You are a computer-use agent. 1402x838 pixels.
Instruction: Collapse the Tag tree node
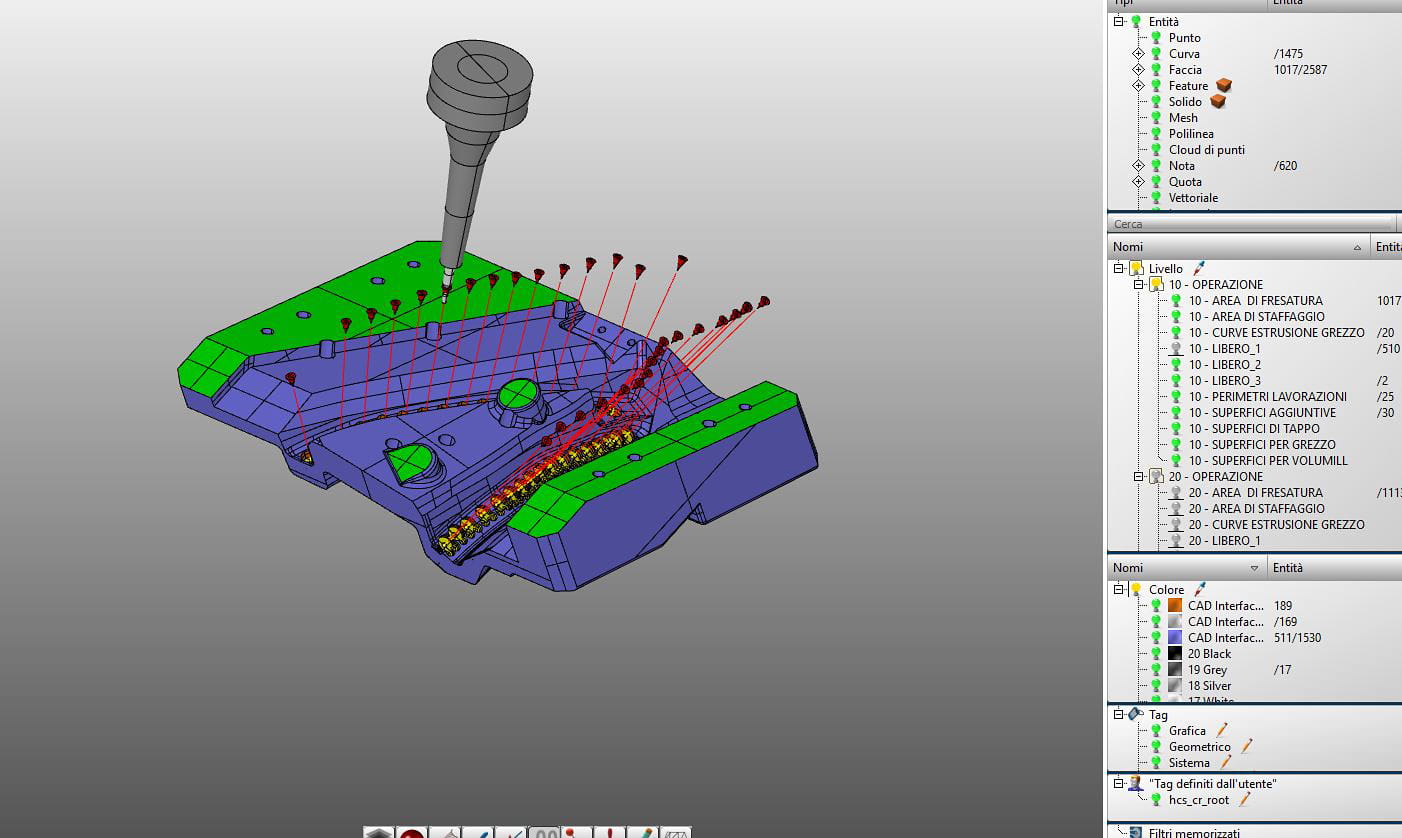pyautogui.click(x=1118, y=714)
